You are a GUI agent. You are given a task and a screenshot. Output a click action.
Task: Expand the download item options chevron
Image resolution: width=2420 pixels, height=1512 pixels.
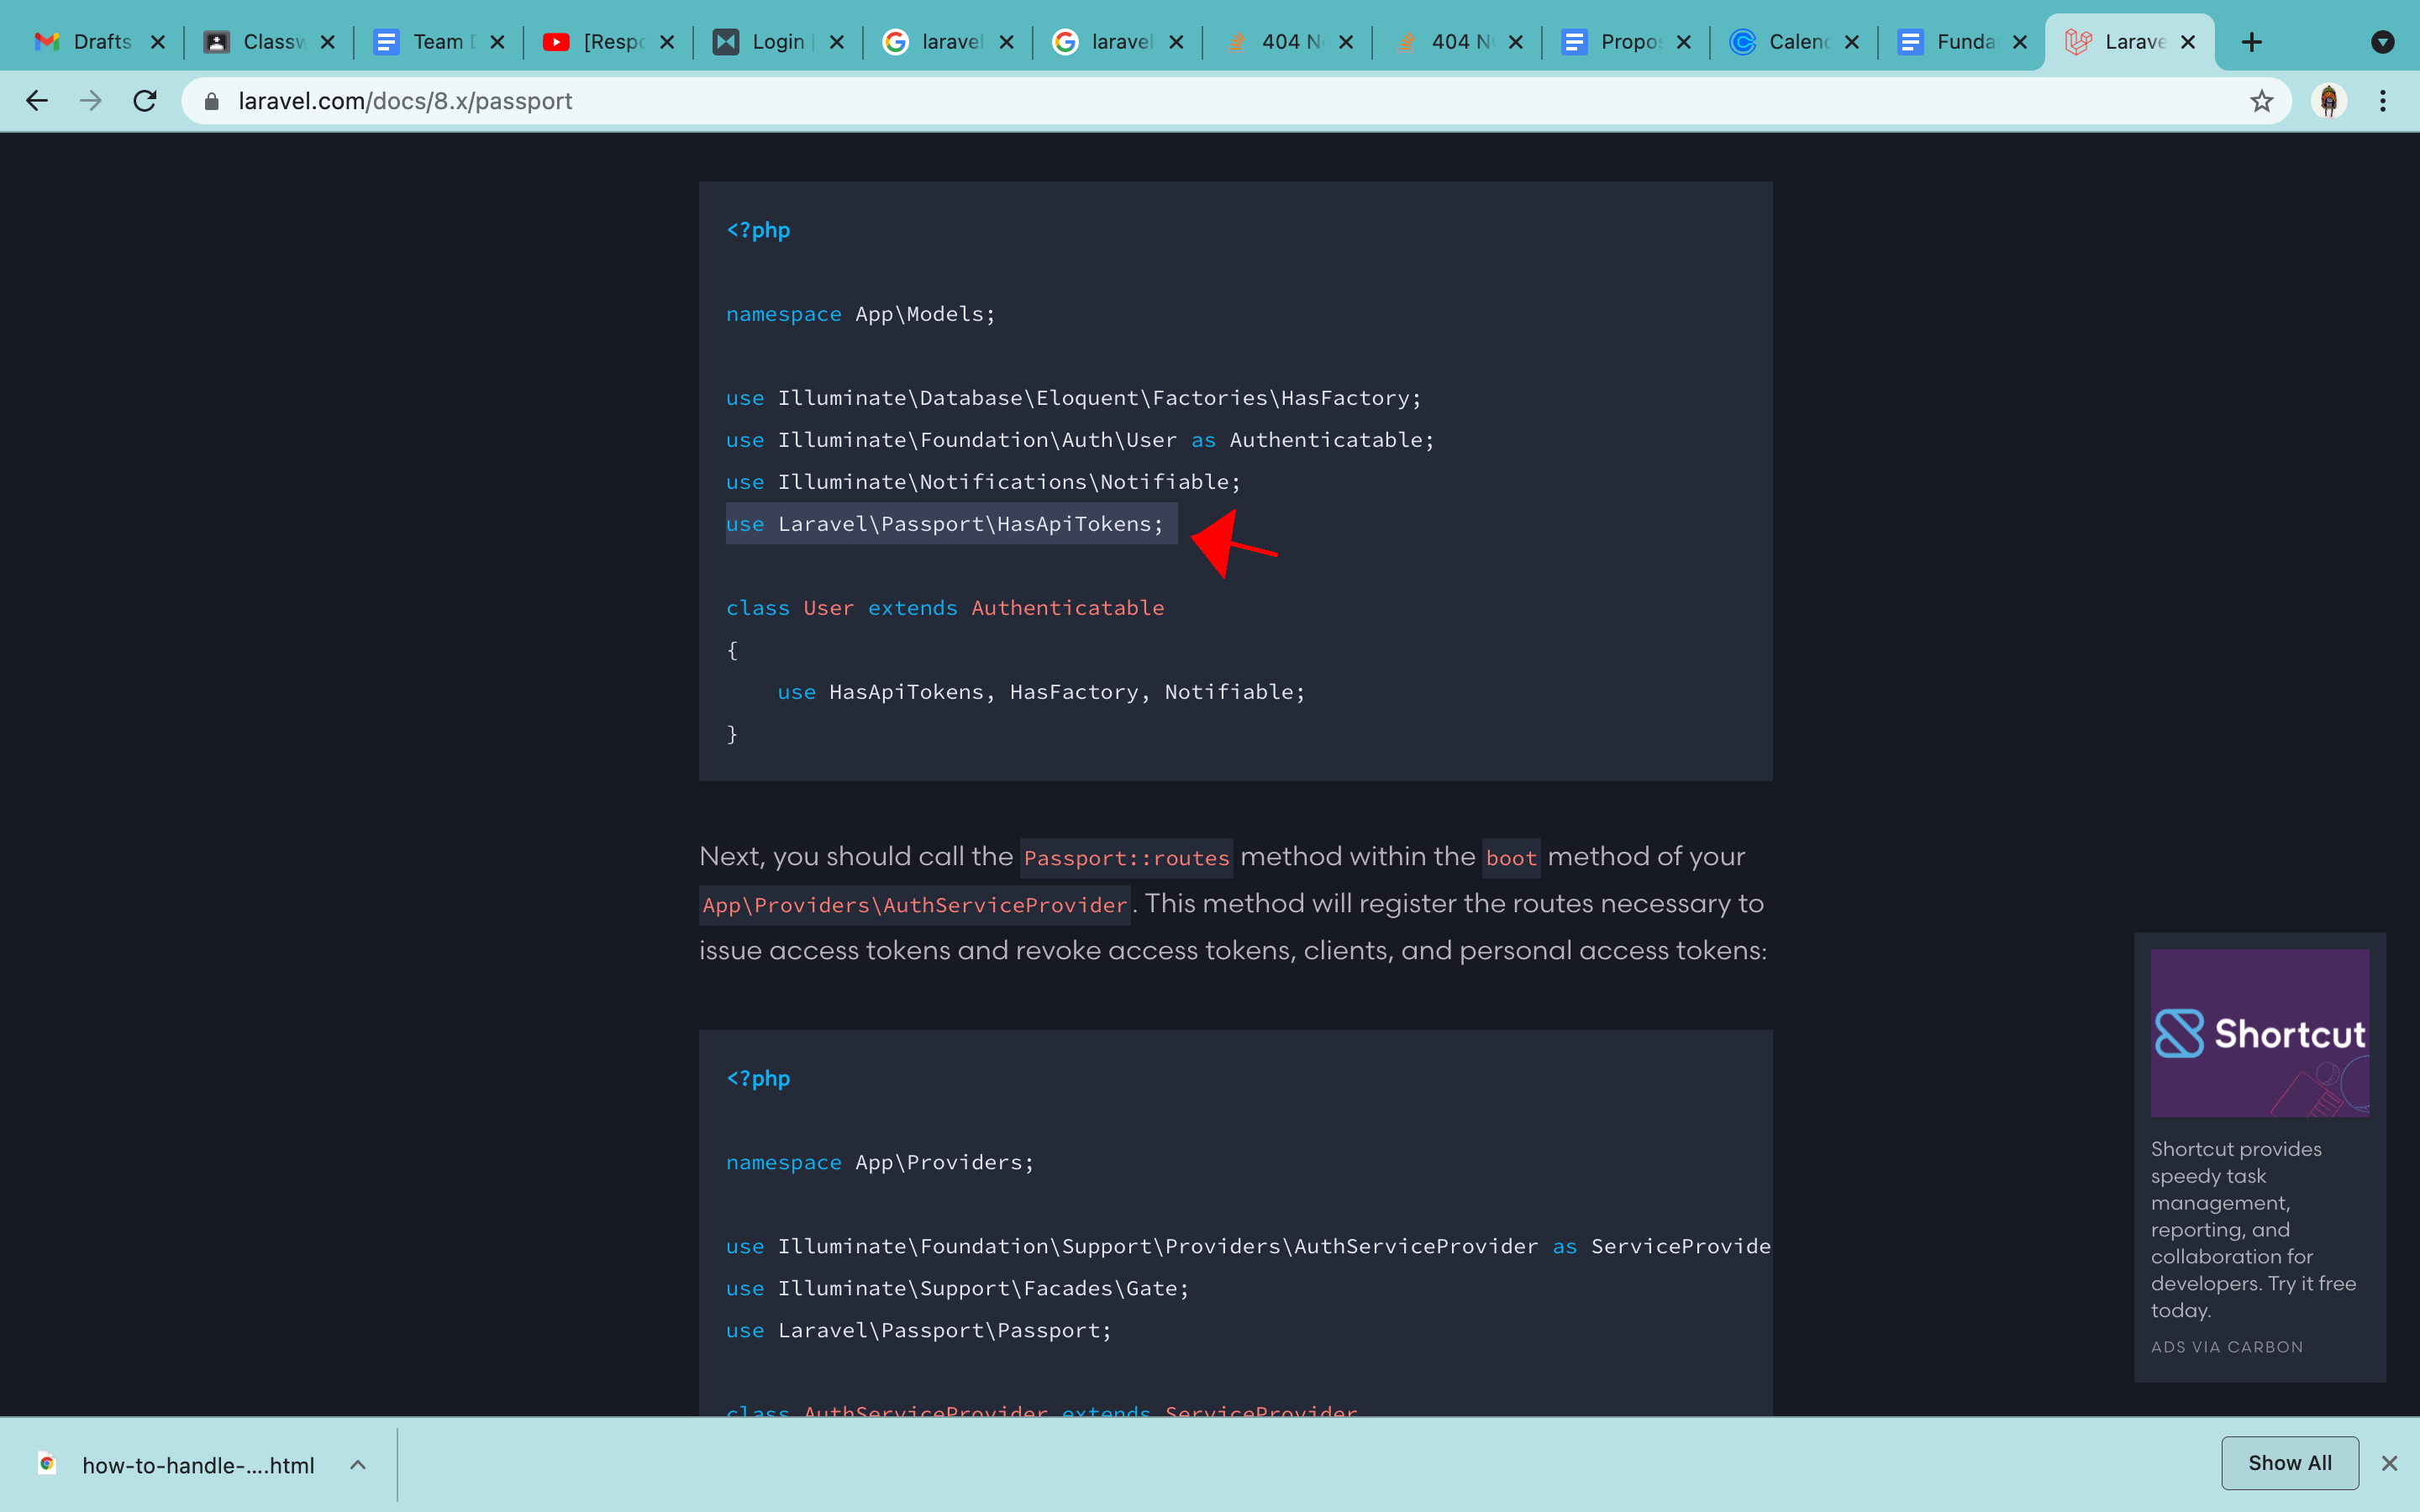[358, 1465]
